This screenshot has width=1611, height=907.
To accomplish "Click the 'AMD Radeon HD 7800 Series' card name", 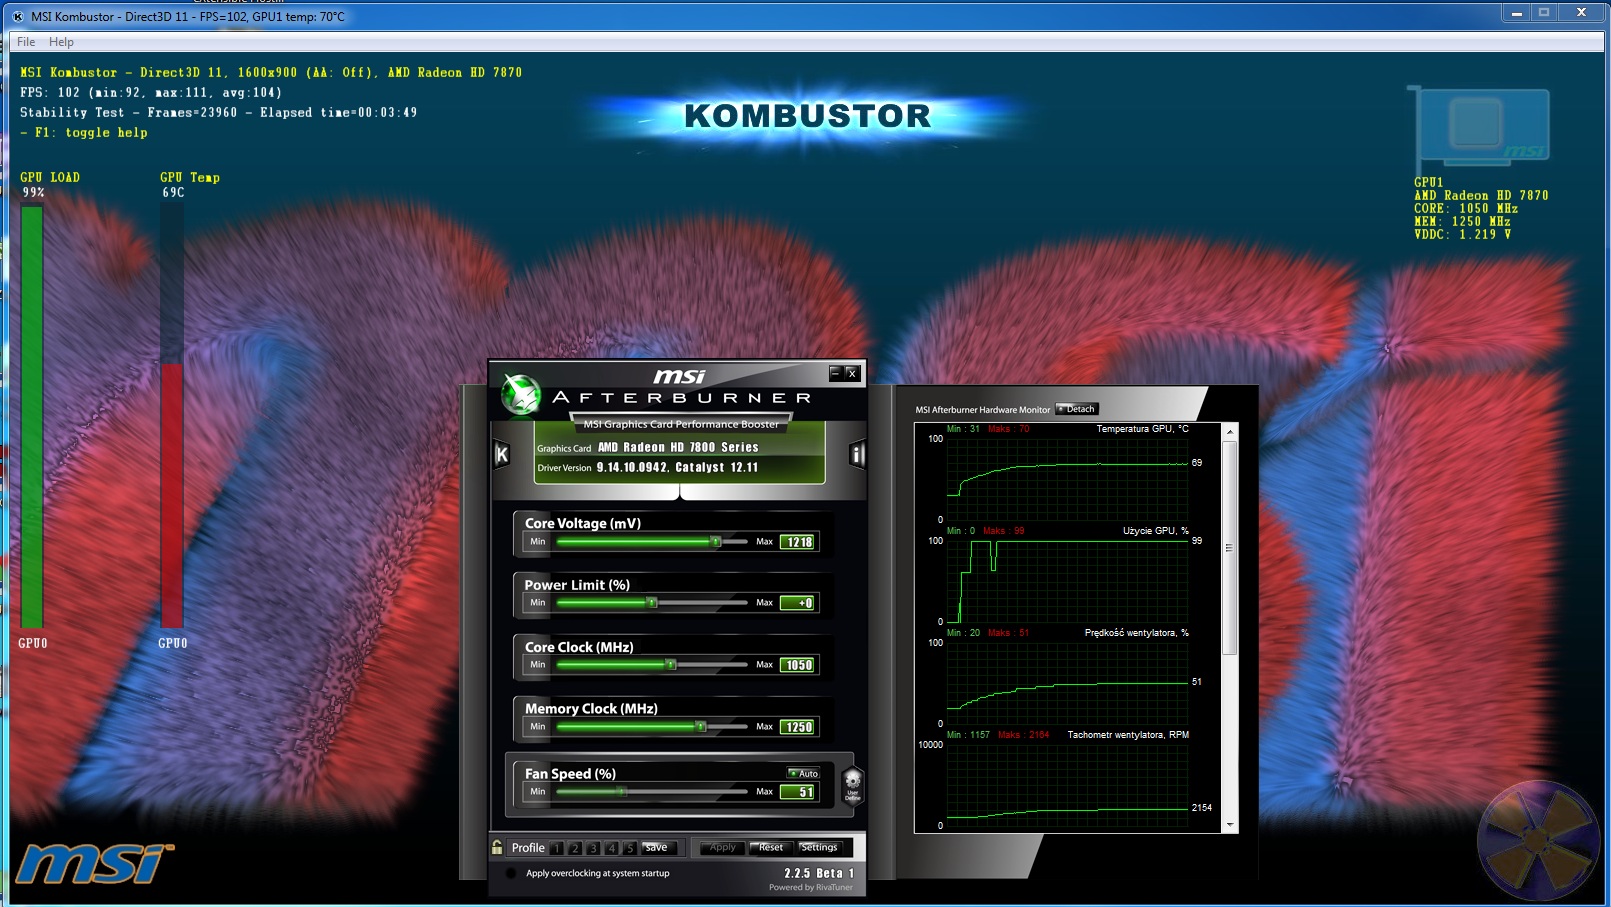I will [678, 447].
